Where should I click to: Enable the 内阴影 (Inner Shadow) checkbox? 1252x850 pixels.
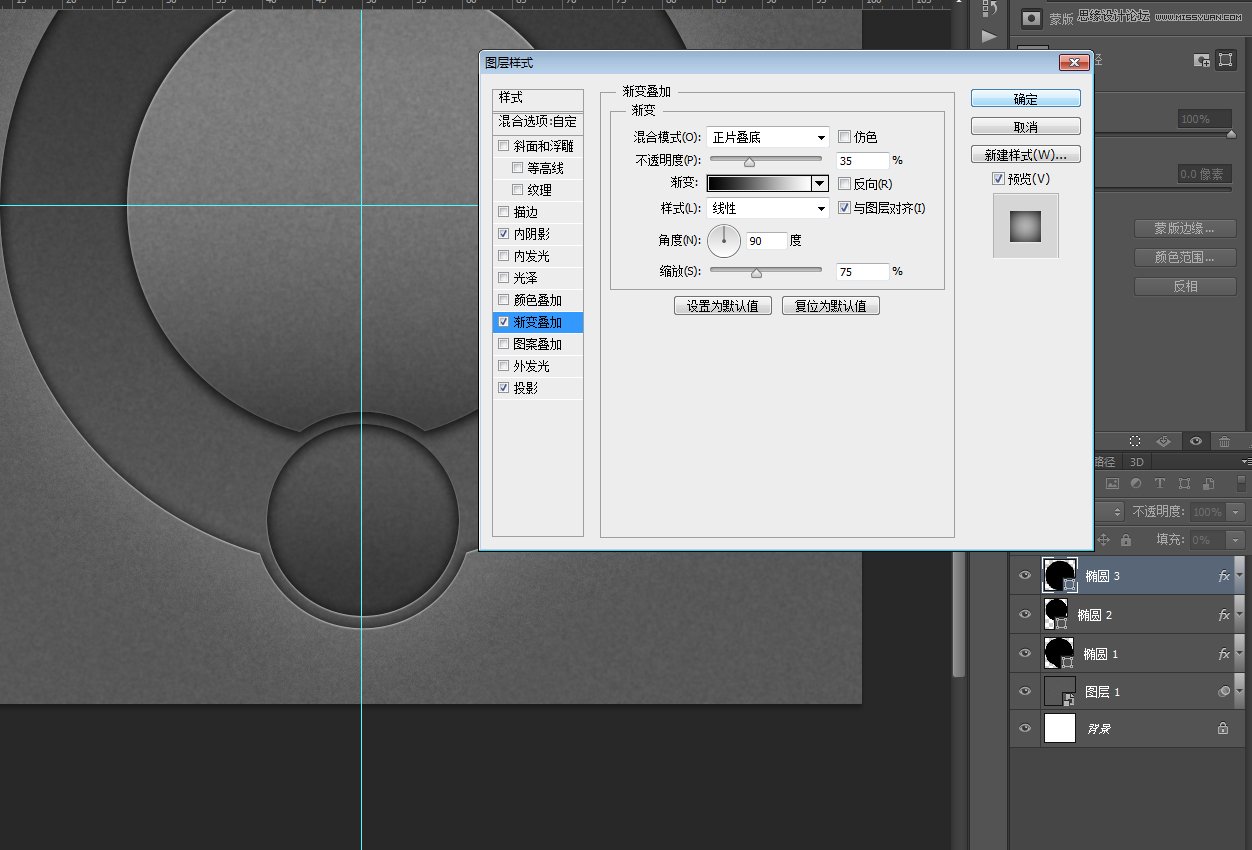coord(504,233)
